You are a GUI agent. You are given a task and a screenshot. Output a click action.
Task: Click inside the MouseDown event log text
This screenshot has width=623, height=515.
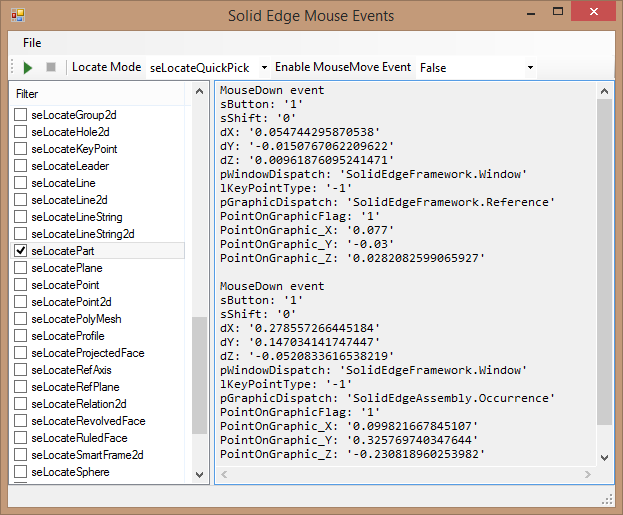point(405,273)
